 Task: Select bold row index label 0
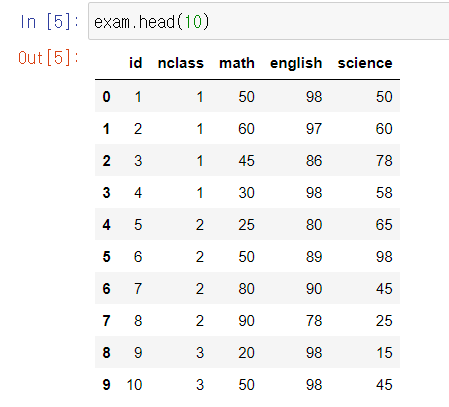[x=106, y=97]
